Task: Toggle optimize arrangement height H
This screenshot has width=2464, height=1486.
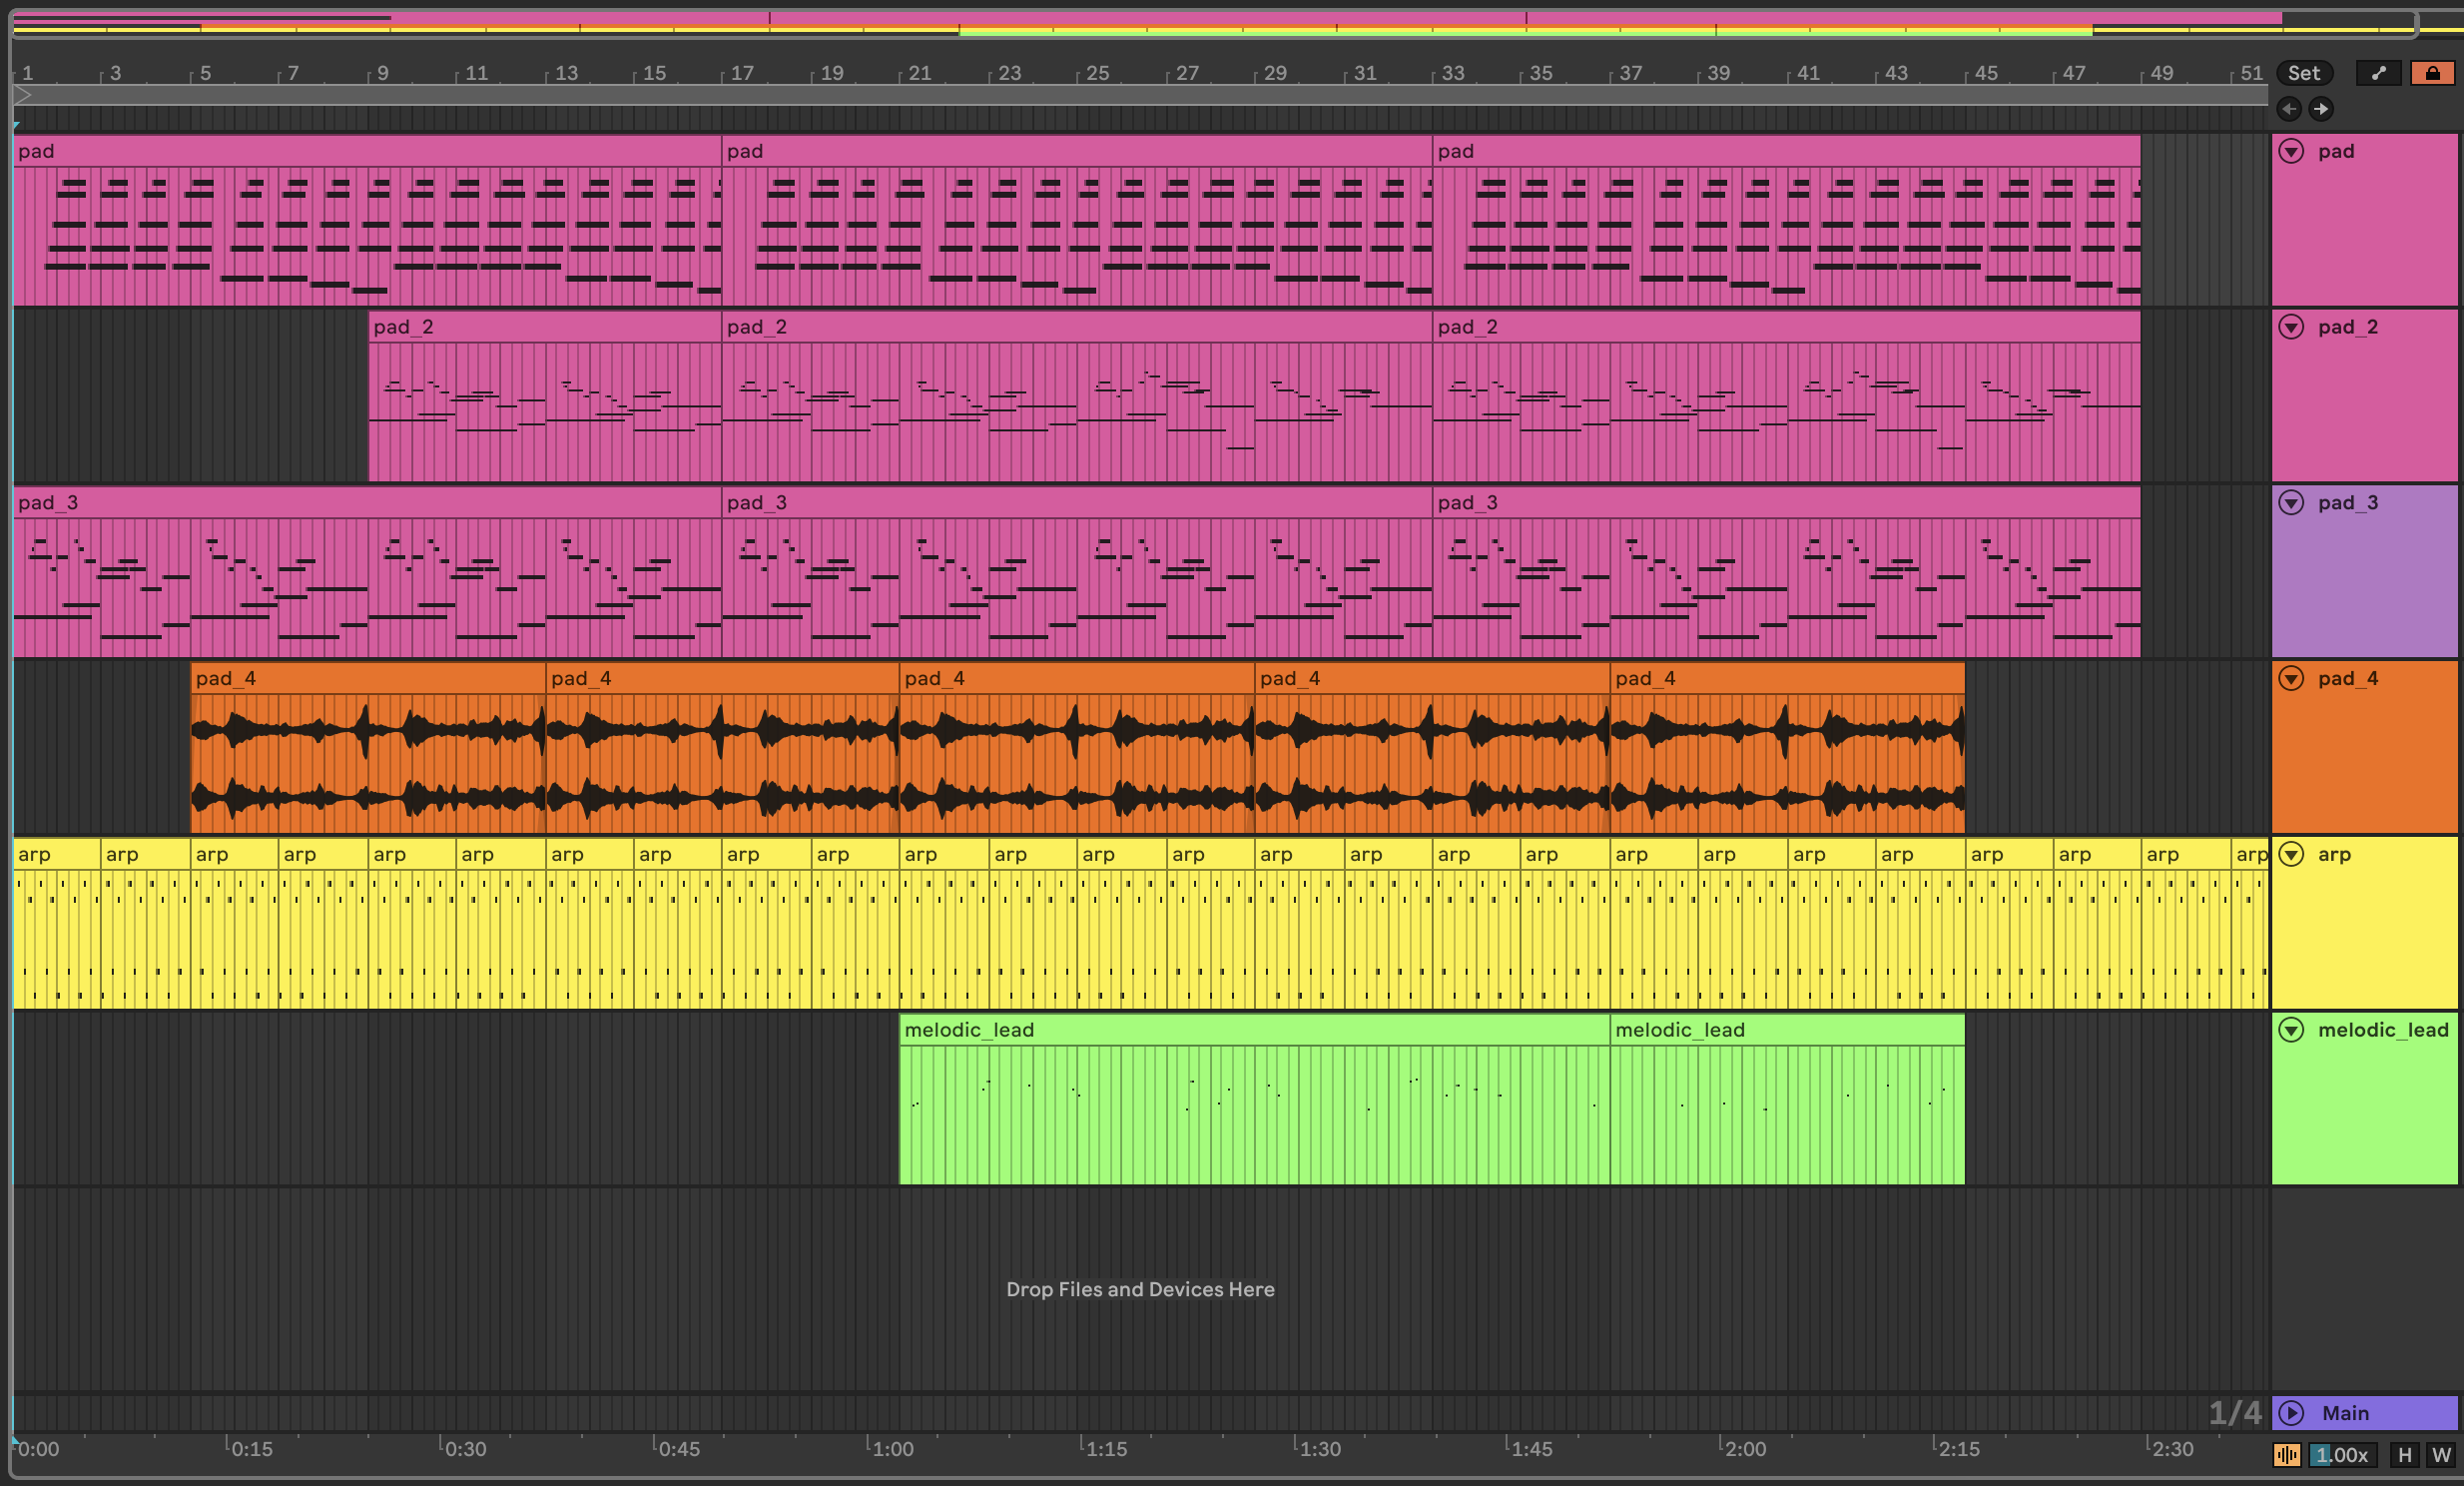Action: (x=2404, y=1455)
